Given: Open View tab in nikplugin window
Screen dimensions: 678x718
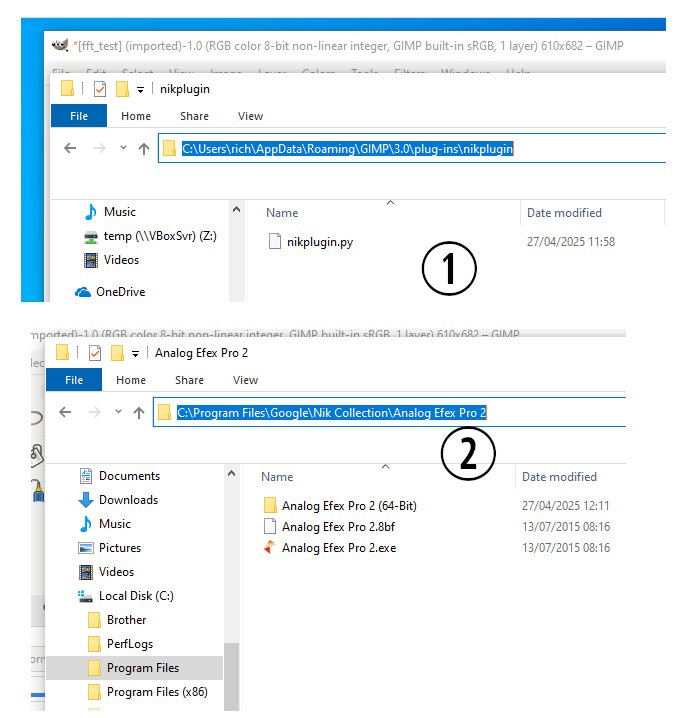Looking at the screenshot, I should click(x=250, y=116).
